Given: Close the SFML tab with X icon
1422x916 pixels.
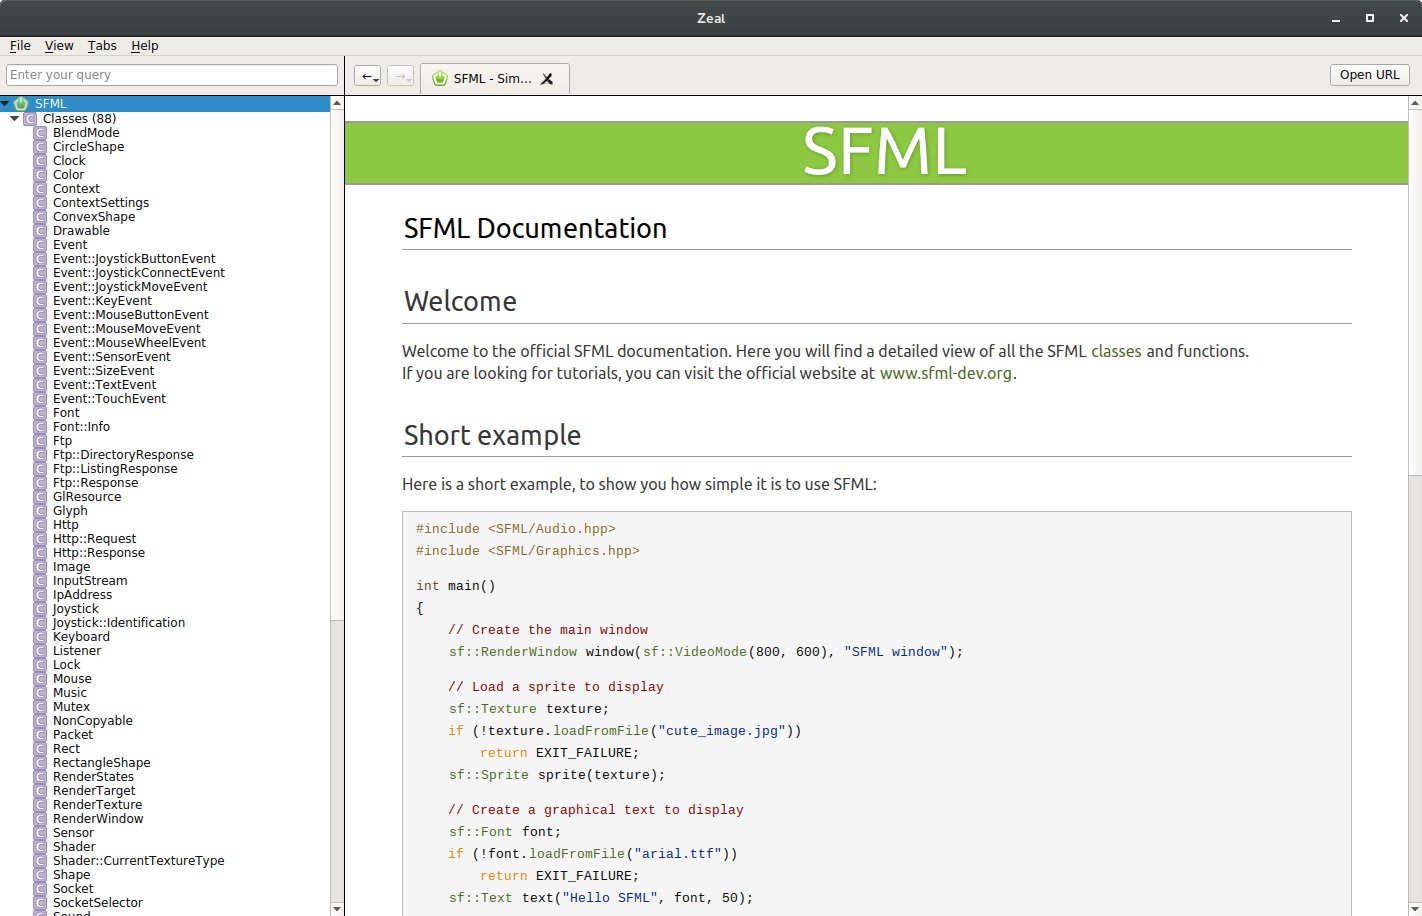Looking at the screenshot, I should [x=547, y=79].
